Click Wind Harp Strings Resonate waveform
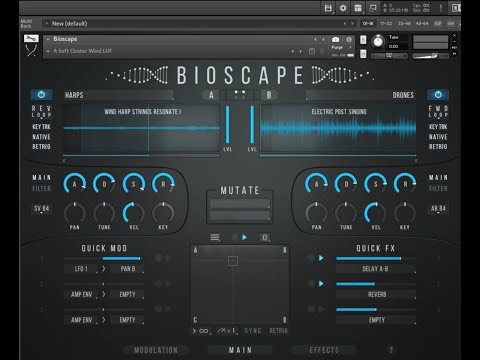Image resolution: width=480 pixels, height=360 pixels. point(142,128)
